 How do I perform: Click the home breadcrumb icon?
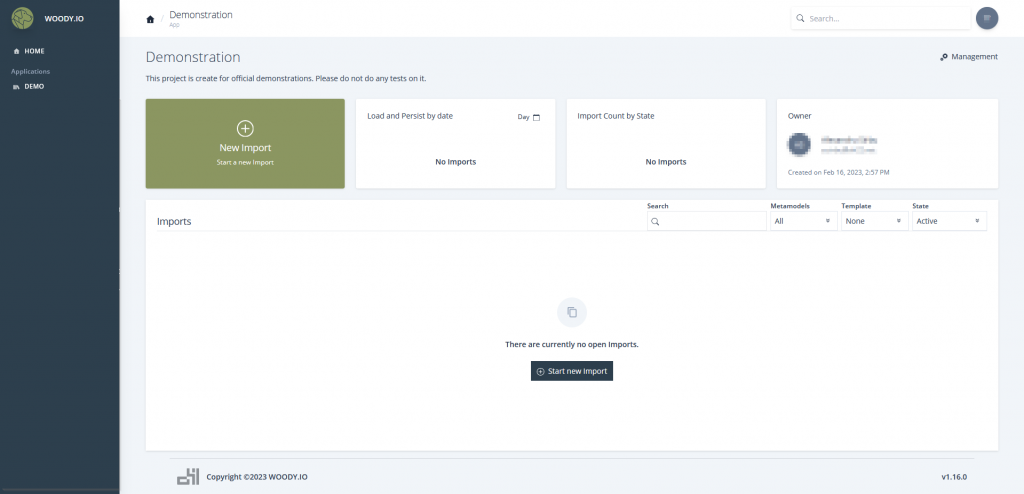click(150, 19)
